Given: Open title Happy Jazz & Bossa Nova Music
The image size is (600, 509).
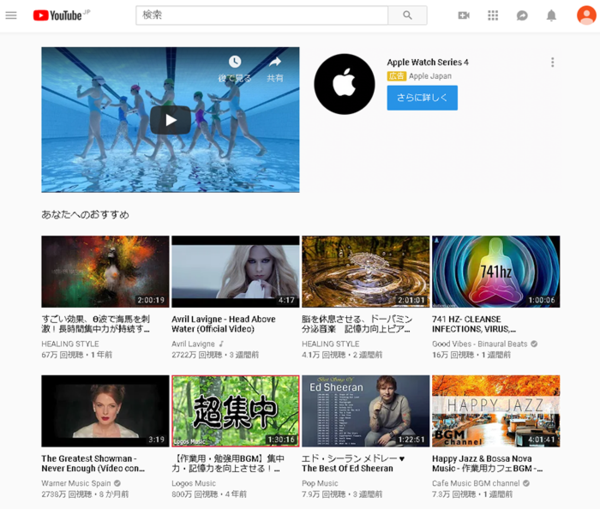Looking at the screenshot, I should point(487,463).
